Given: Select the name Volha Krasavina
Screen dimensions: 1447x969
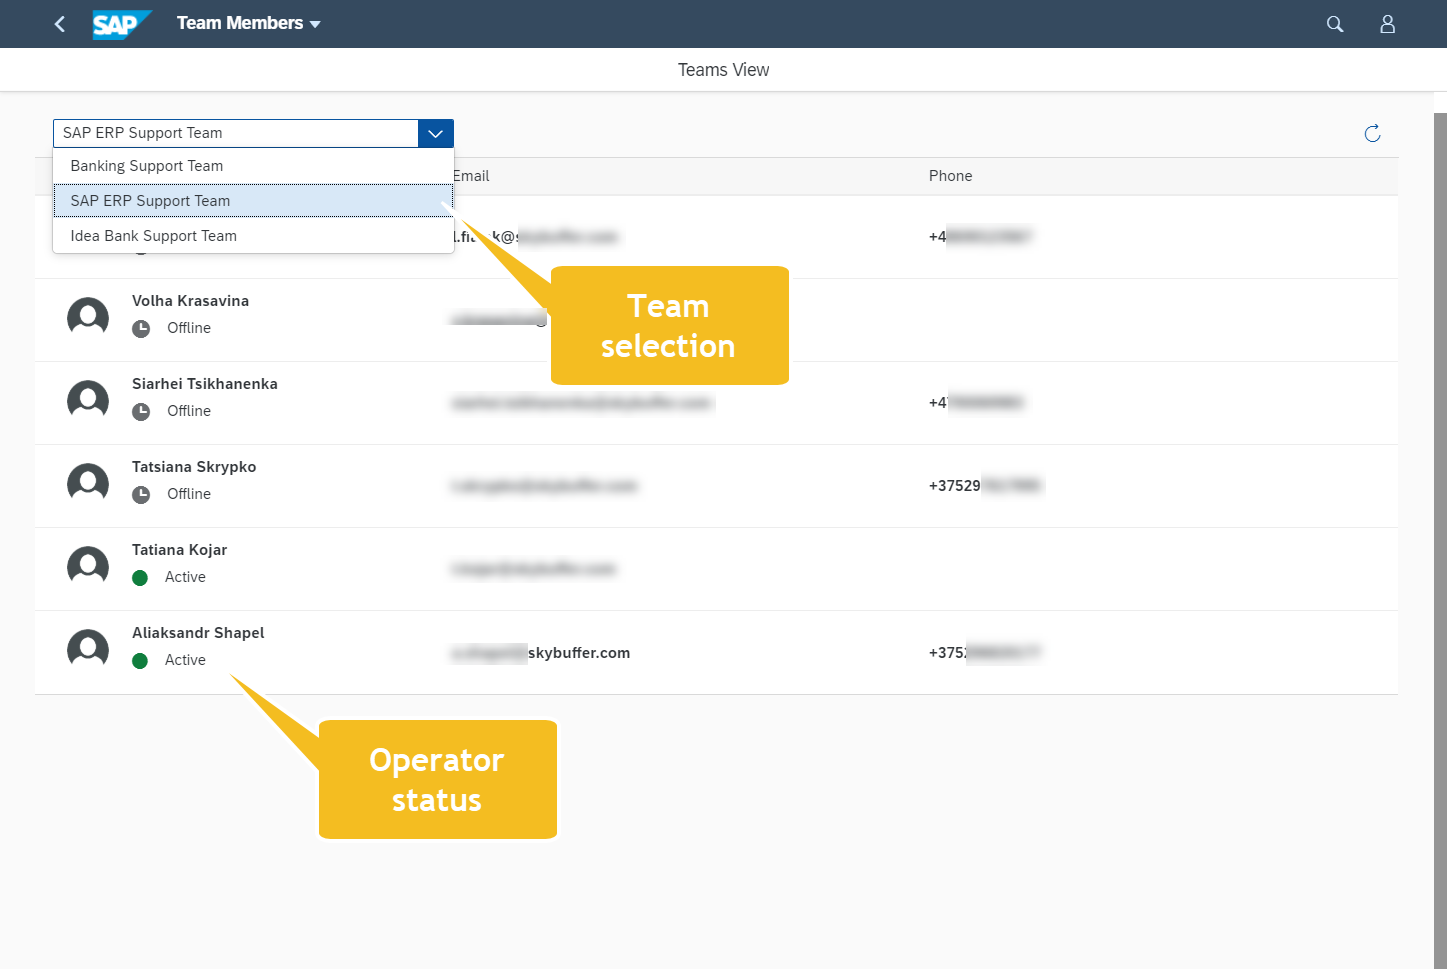Looking at the screenshot, I should point(190,301).
